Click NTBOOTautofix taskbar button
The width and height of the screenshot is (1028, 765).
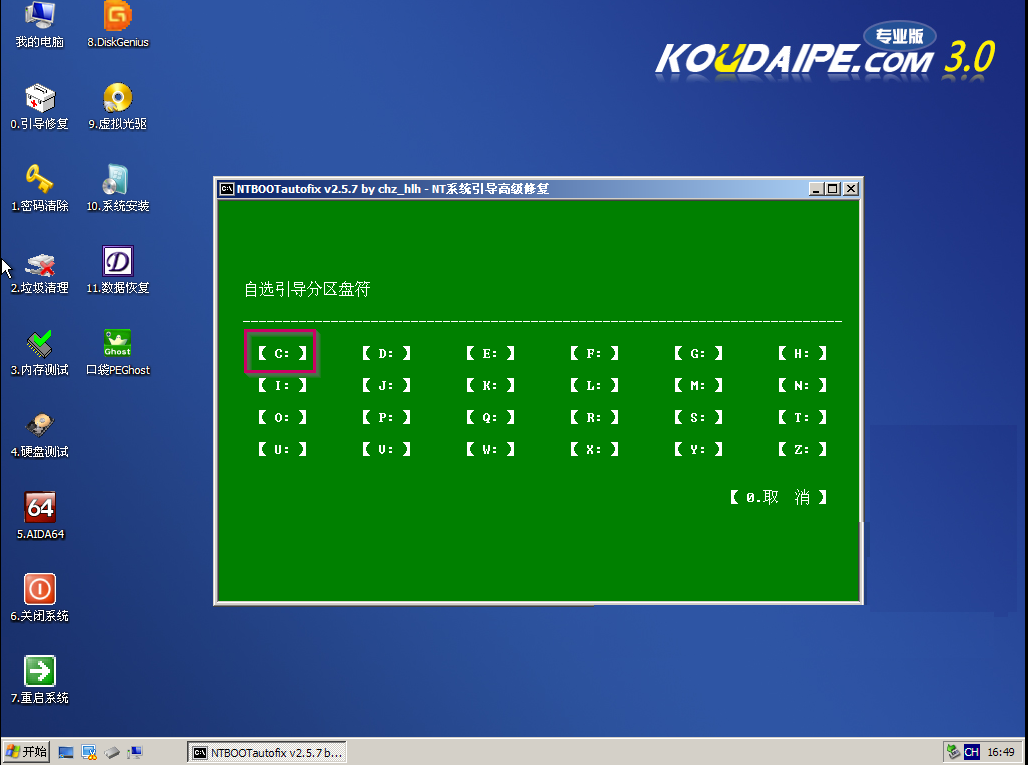tap(268, 752)
